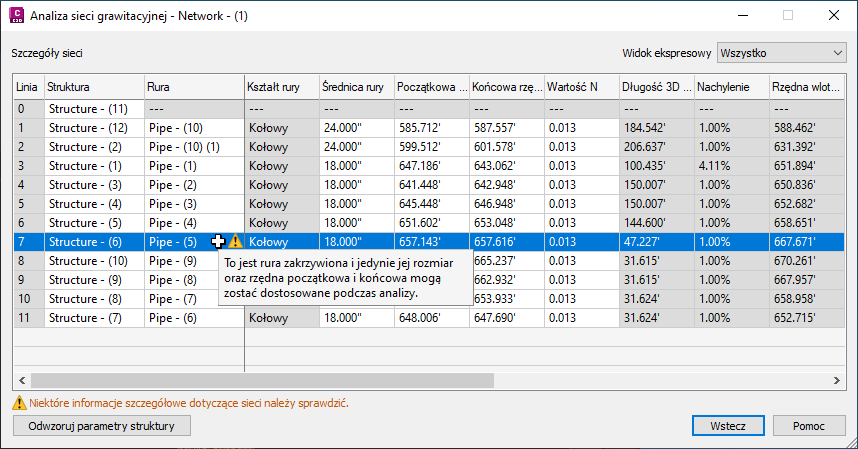This screenshot has width=858, height=449.
Task: Open the Widok ekspresowy dropdown
Action: (x=781, y=53)
